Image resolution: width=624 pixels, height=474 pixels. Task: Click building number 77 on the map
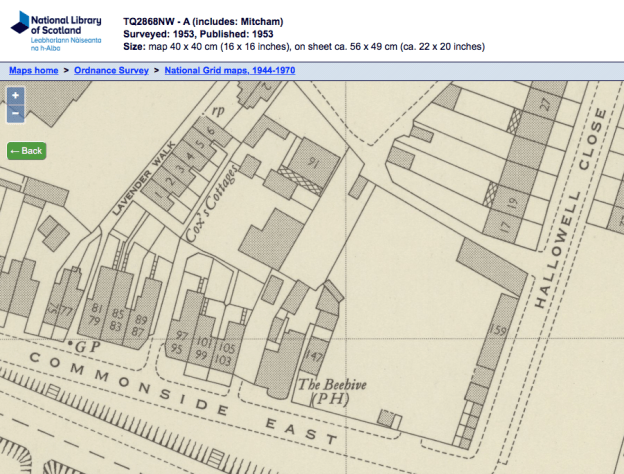(x=65, y=312)
